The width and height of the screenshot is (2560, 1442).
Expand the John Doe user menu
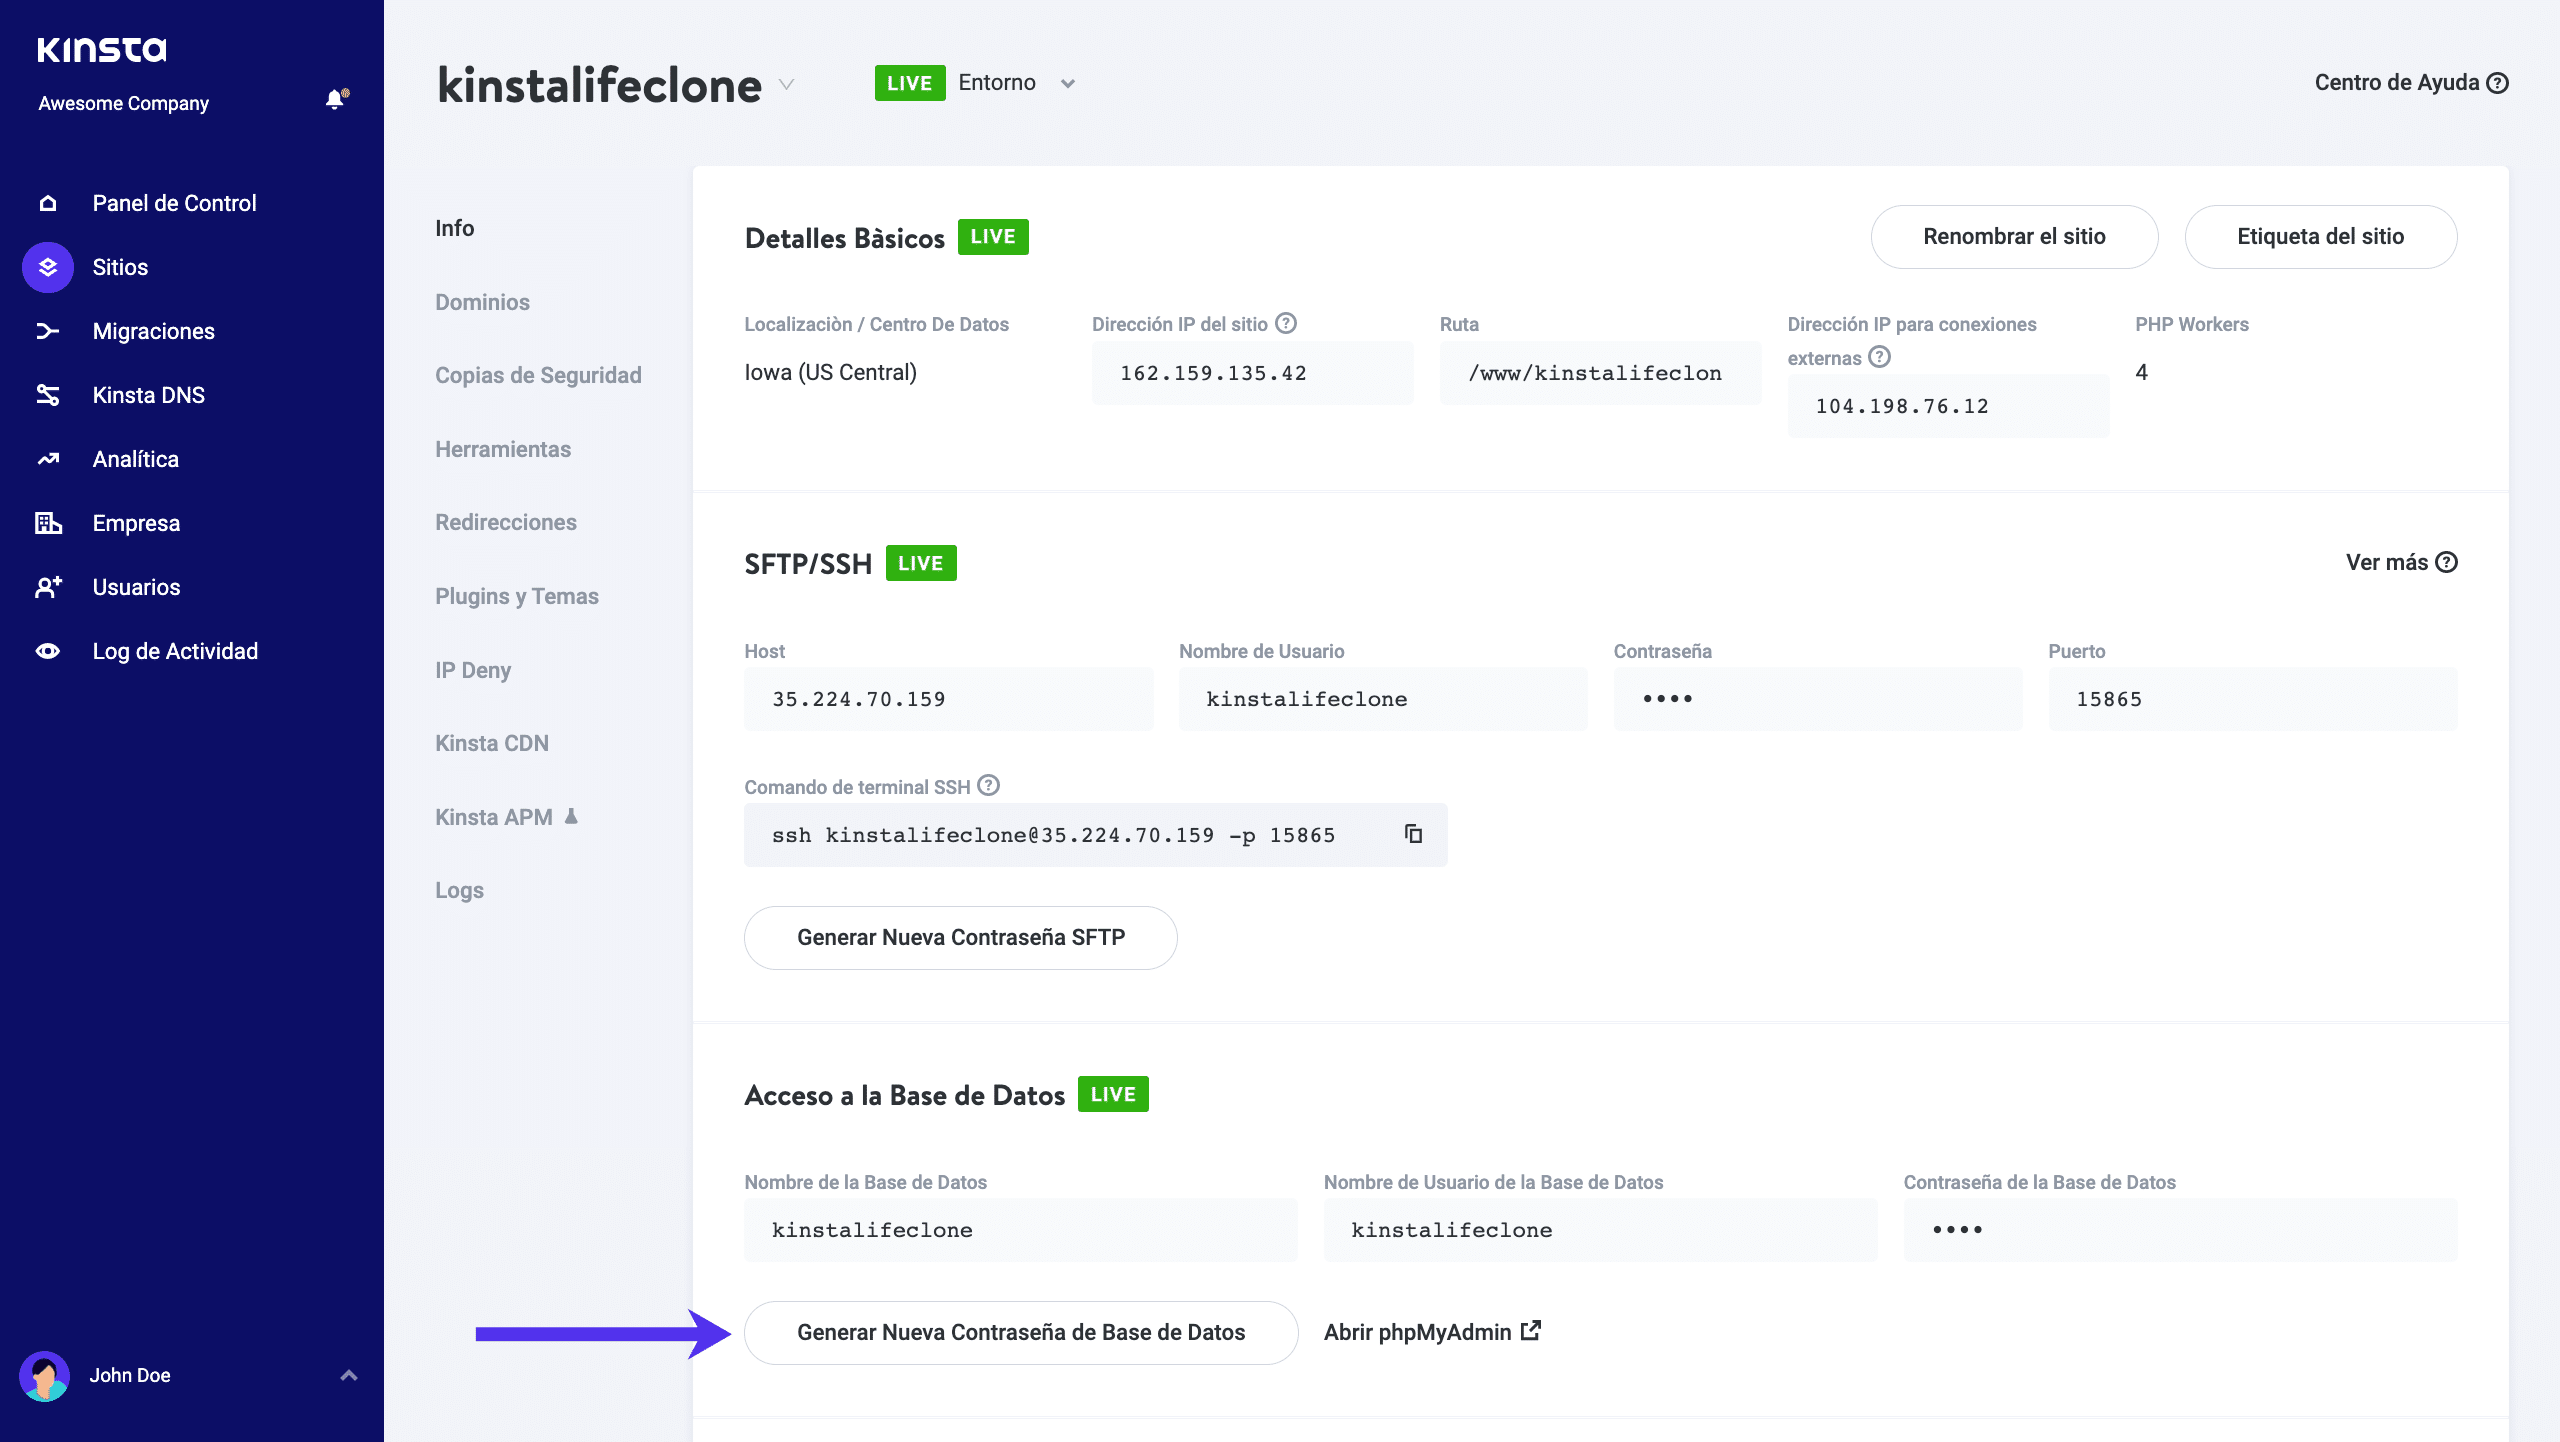[x=348, y=1375]
